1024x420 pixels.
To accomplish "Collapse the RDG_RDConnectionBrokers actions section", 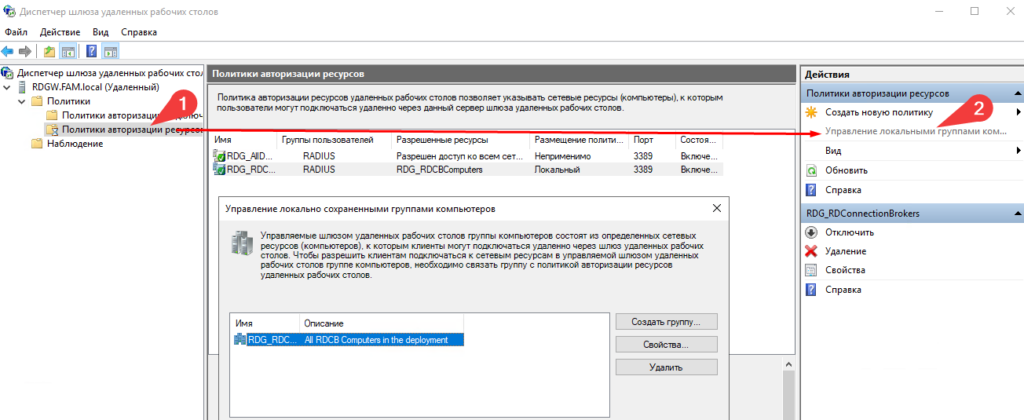I will [1015, 212].
